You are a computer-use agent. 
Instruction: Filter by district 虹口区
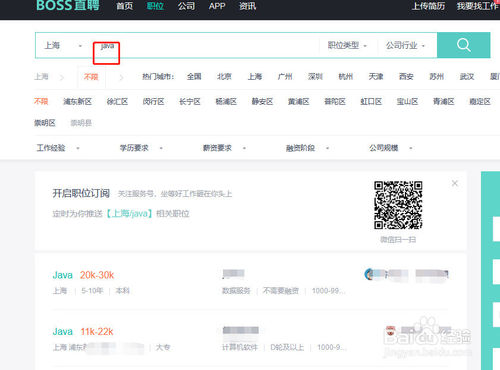click(x=371, y=101)
